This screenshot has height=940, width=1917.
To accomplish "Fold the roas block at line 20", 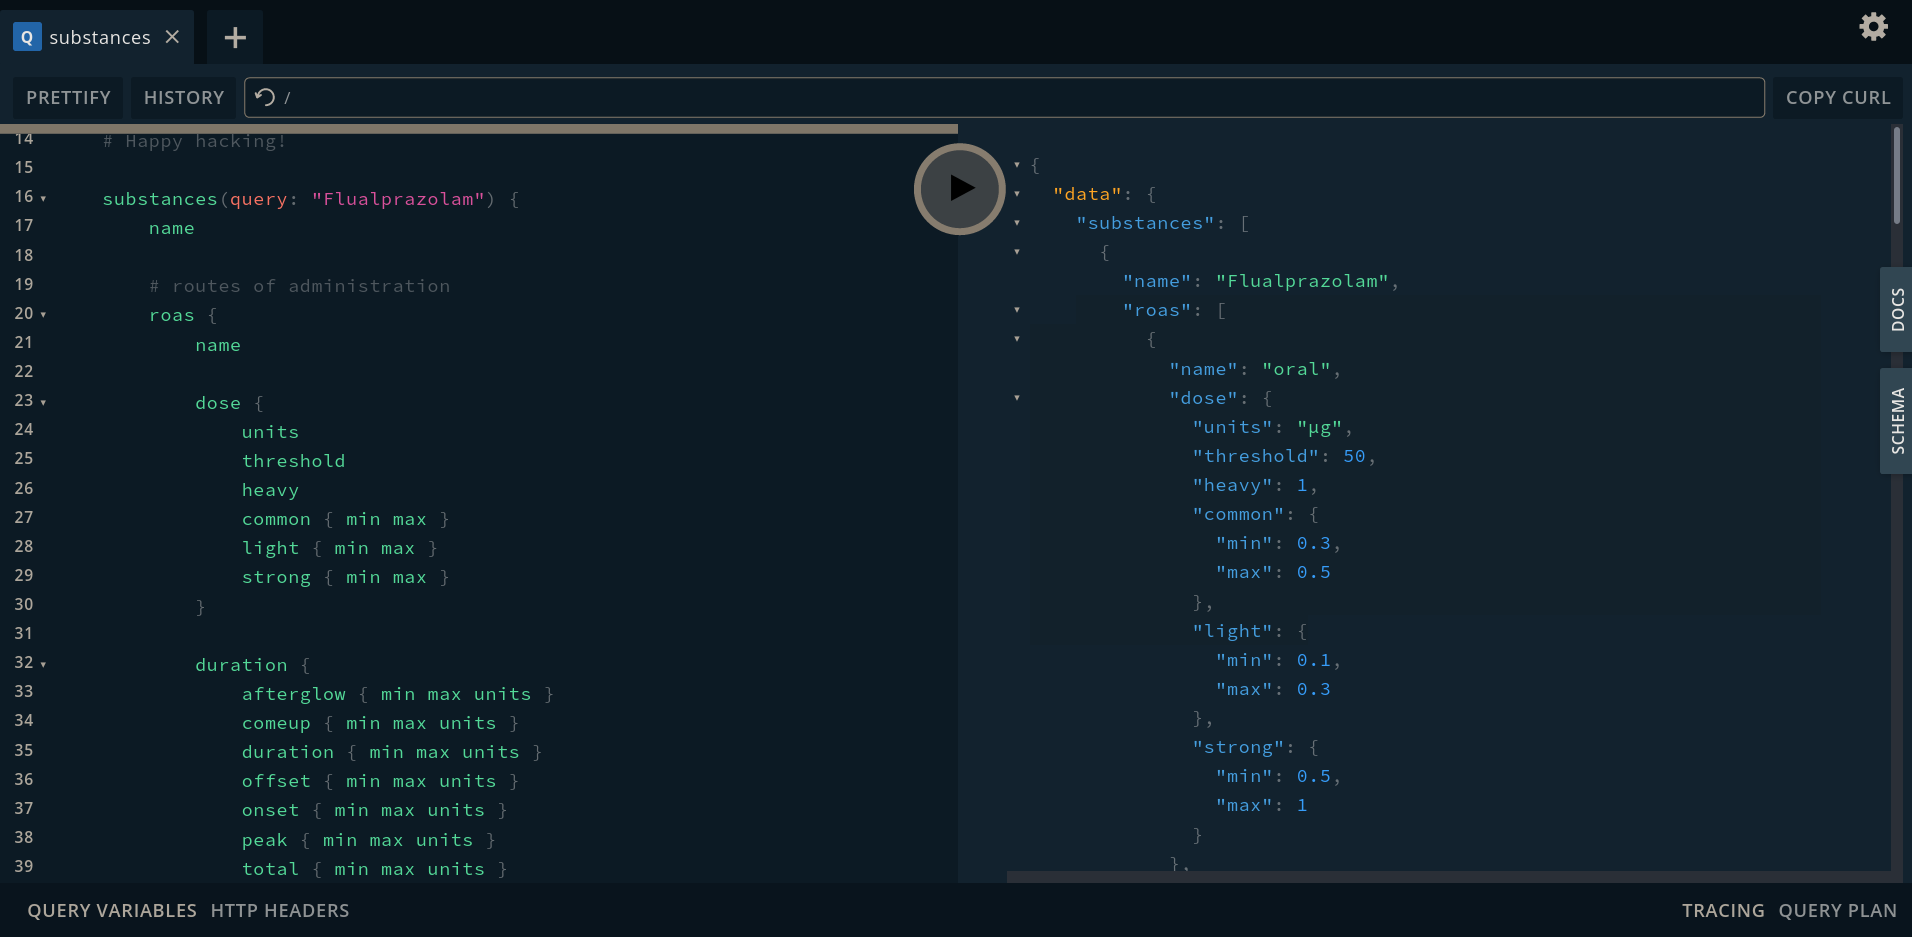I will click(x=43, y=315).
